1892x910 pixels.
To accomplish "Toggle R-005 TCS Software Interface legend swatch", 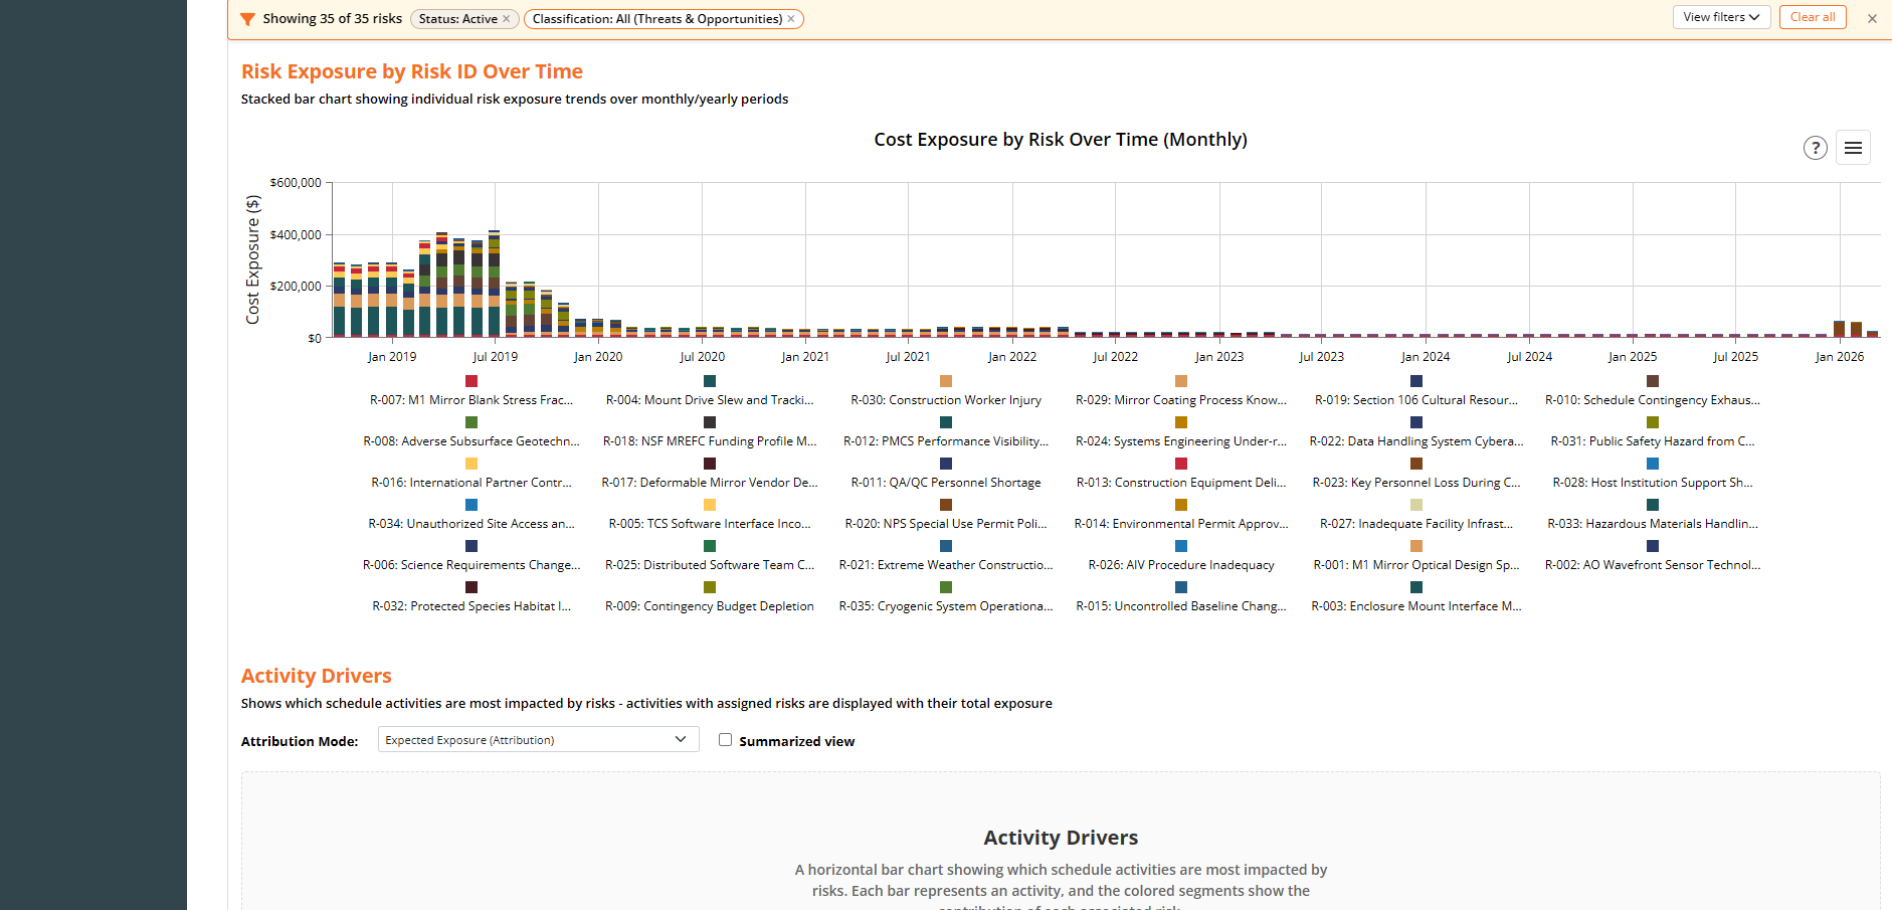I will 709,505.
